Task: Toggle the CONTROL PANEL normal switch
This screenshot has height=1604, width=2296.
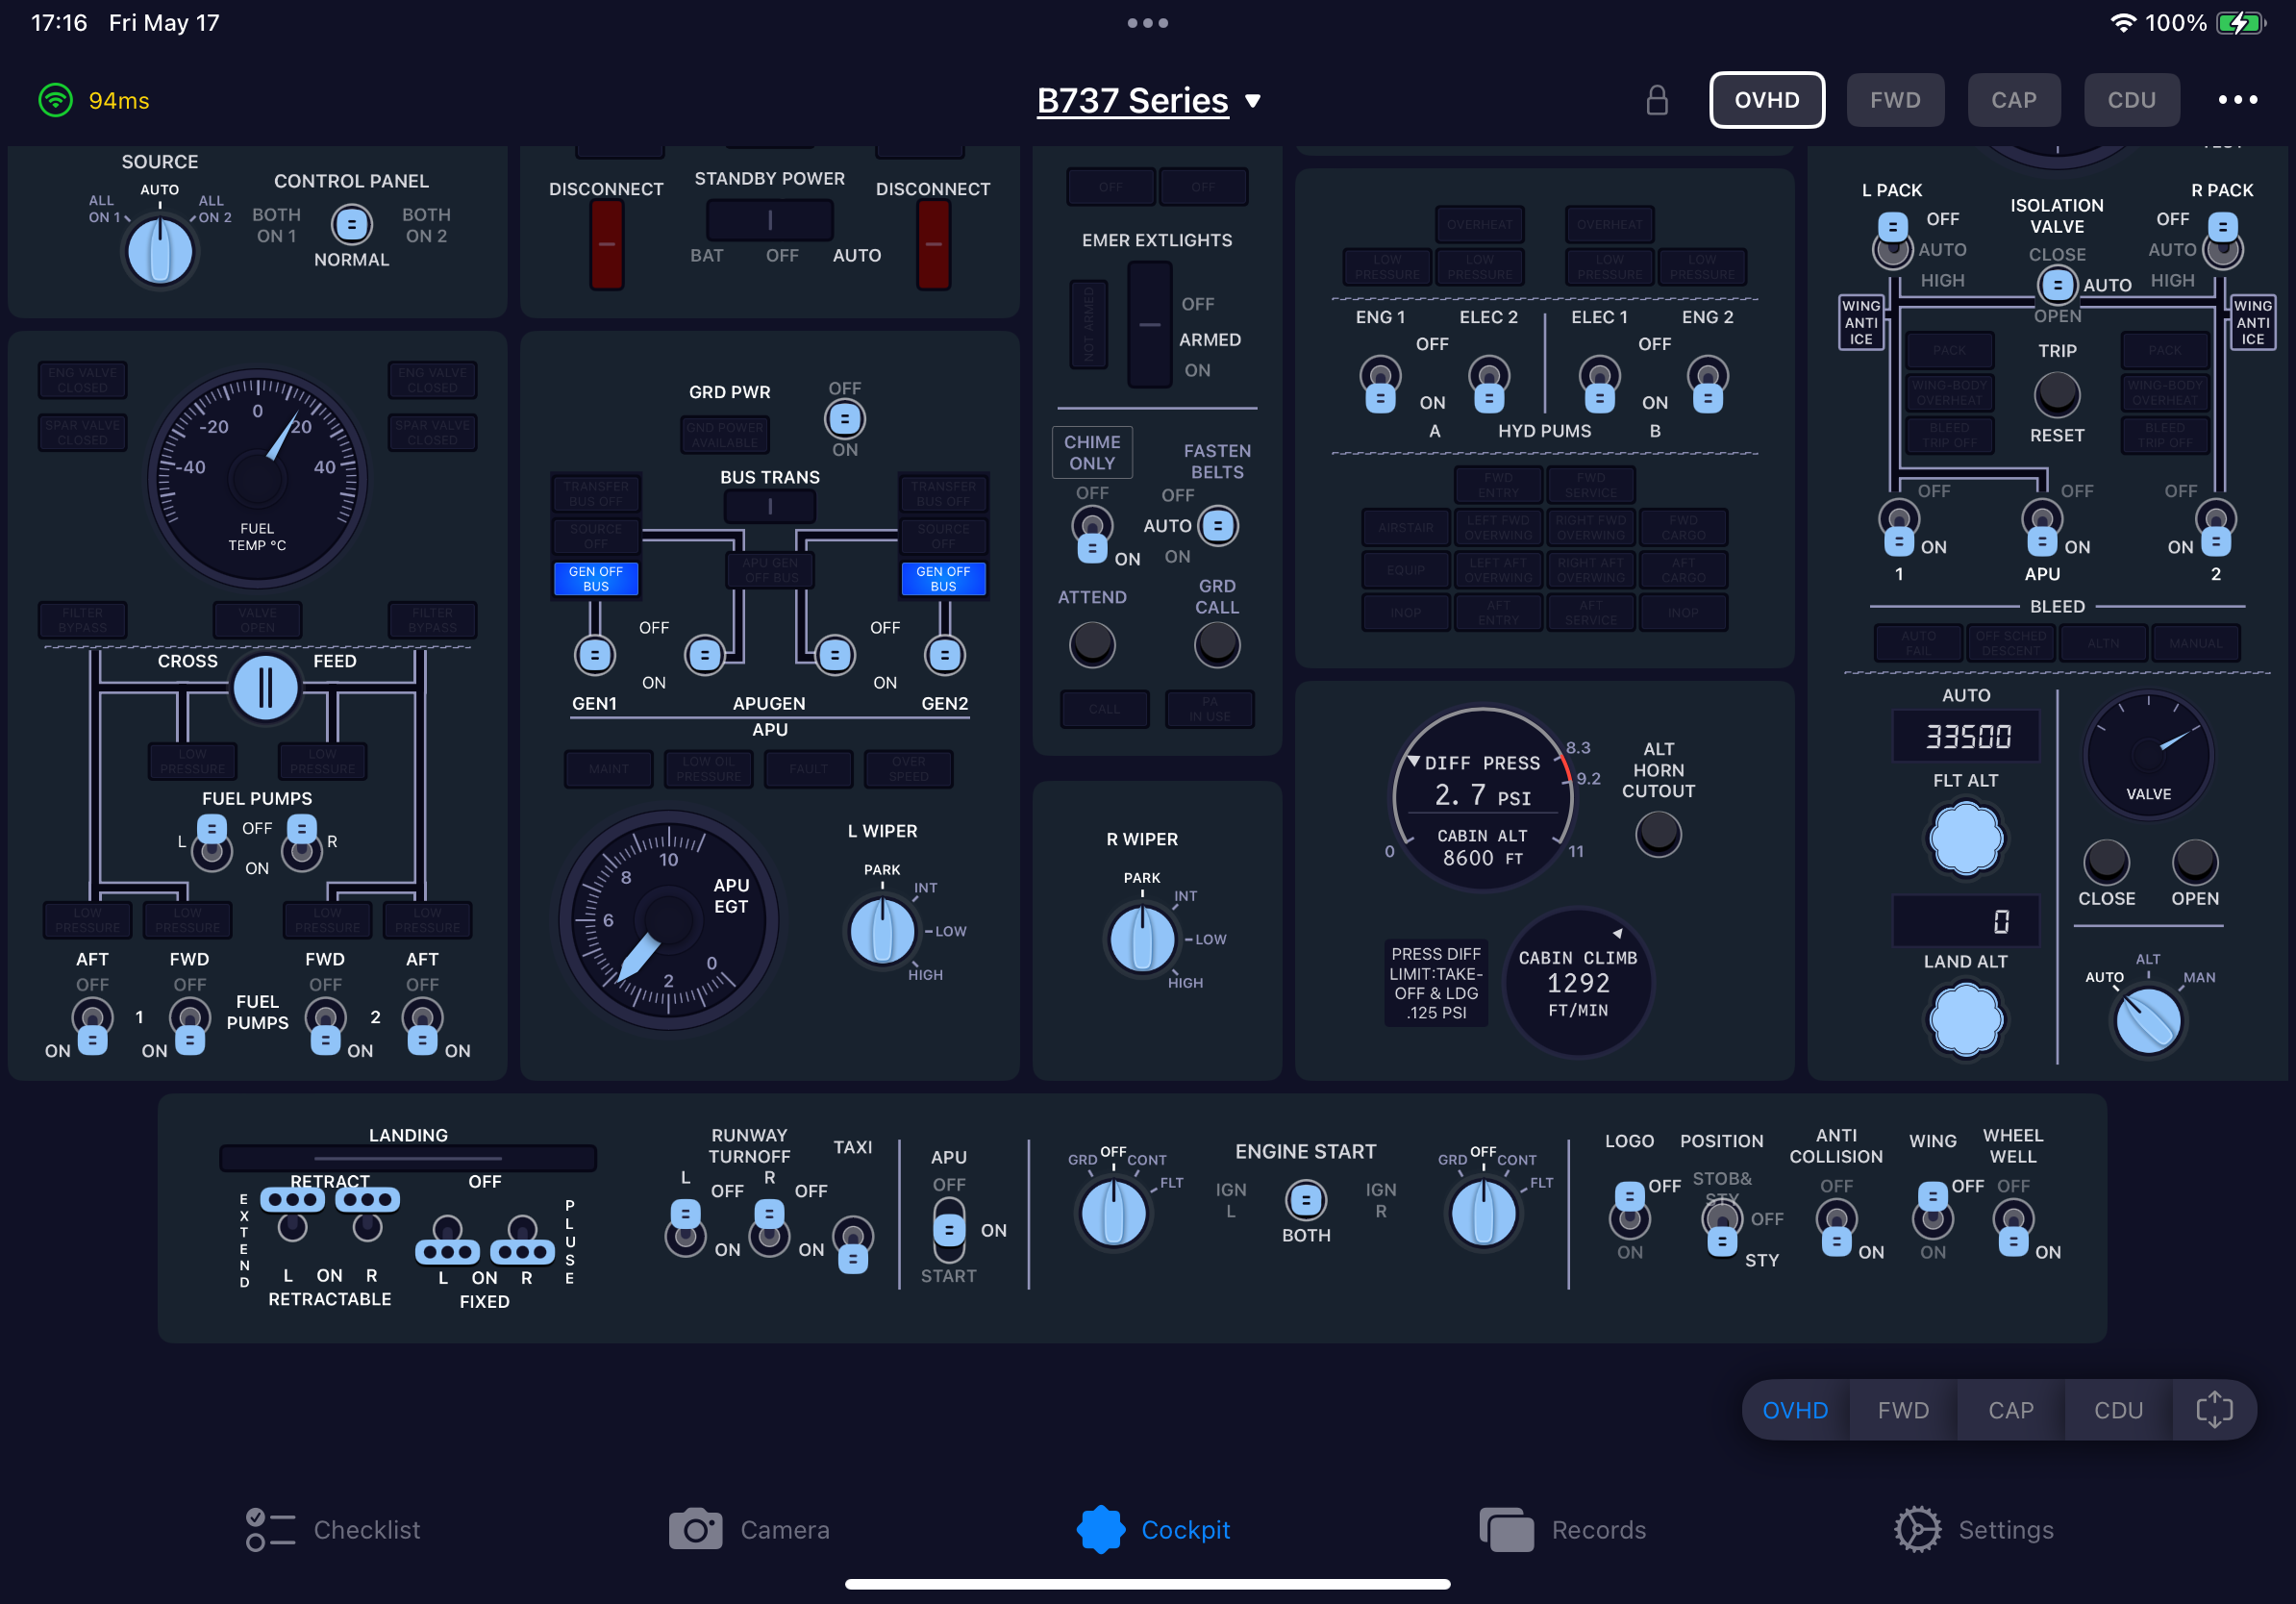Action: [351, 224]
